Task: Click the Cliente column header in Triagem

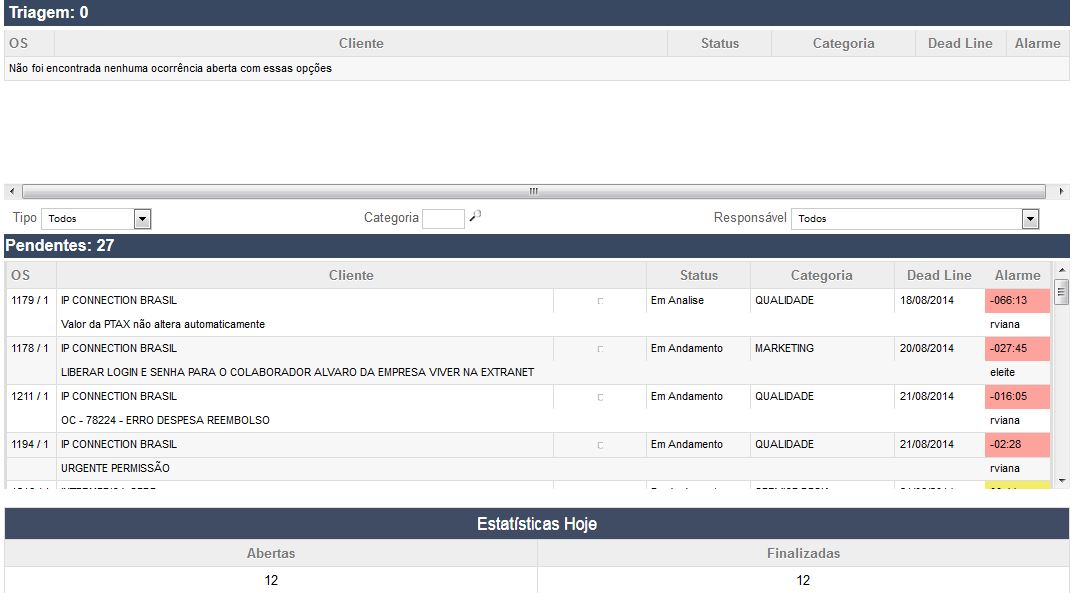Action: coord(361,43)
